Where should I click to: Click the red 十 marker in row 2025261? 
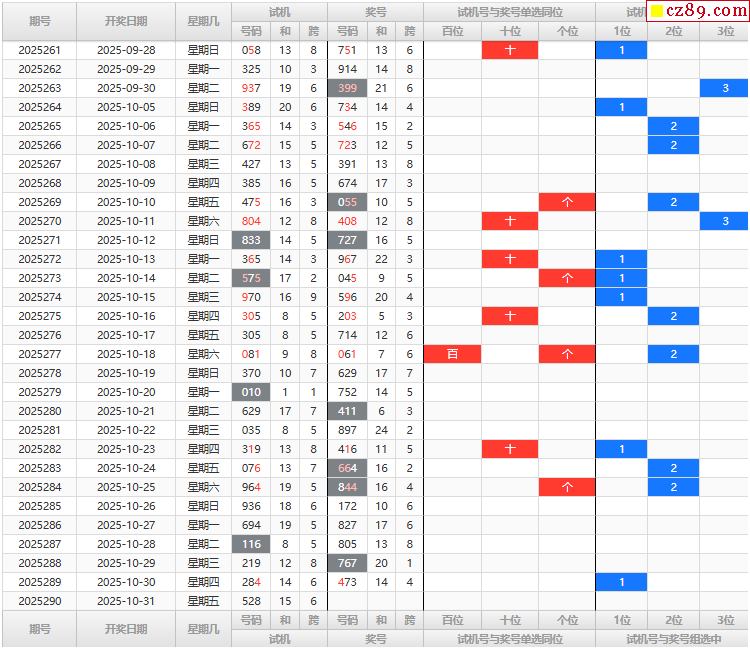pyautogui.click(x=510, y=50)
